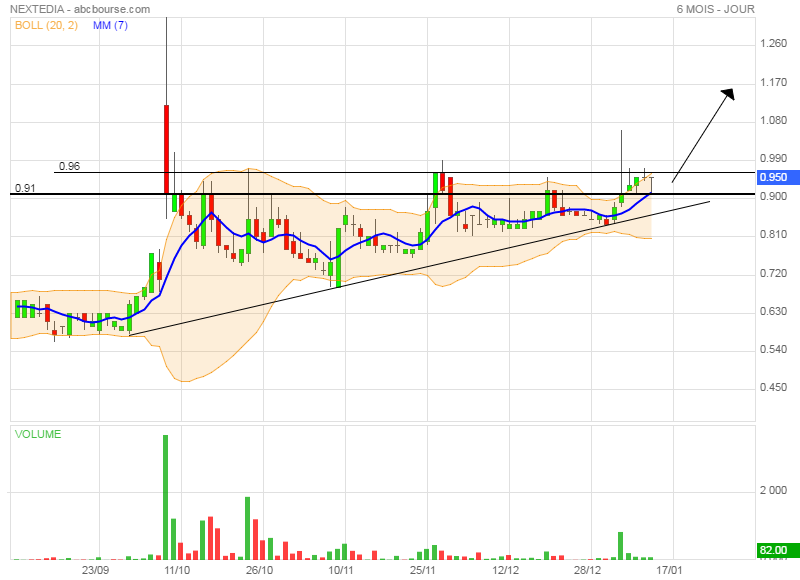The width and height of the screenshot is (800, 580).
Task: Click the 26/10 date label
Action: point(259,570)
